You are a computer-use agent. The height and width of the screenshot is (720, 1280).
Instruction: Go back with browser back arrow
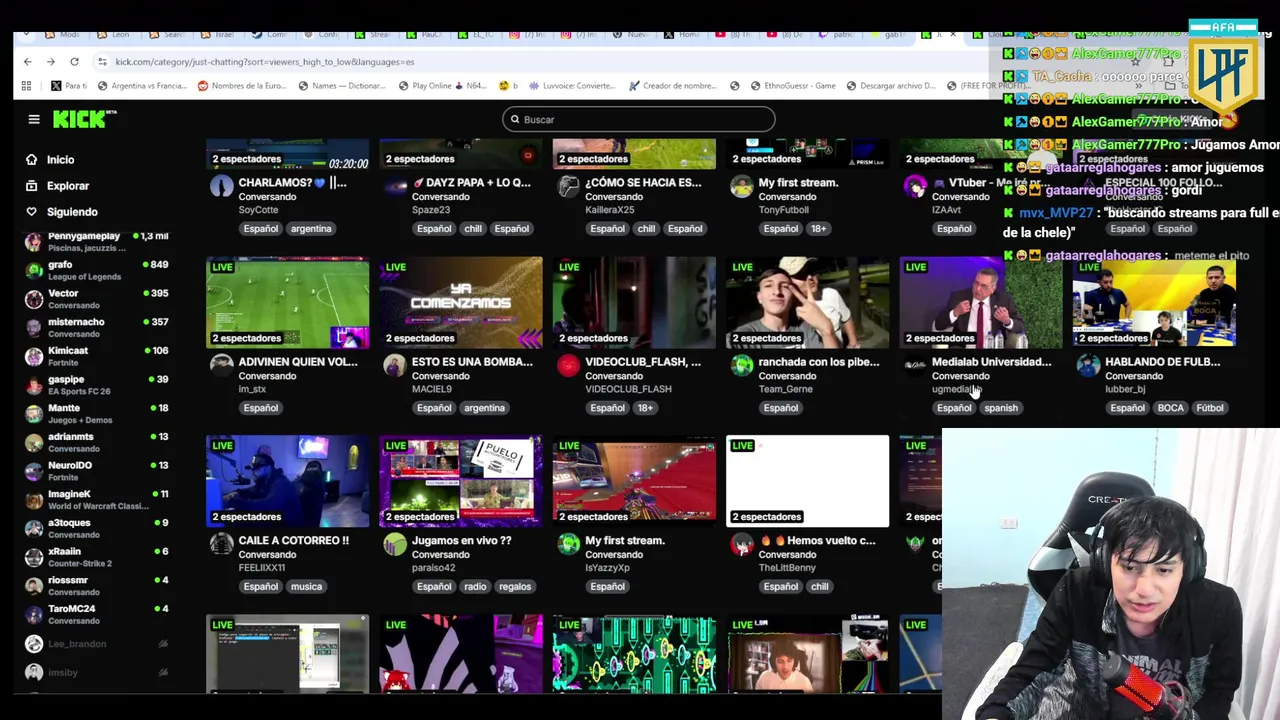click(27, 62)
